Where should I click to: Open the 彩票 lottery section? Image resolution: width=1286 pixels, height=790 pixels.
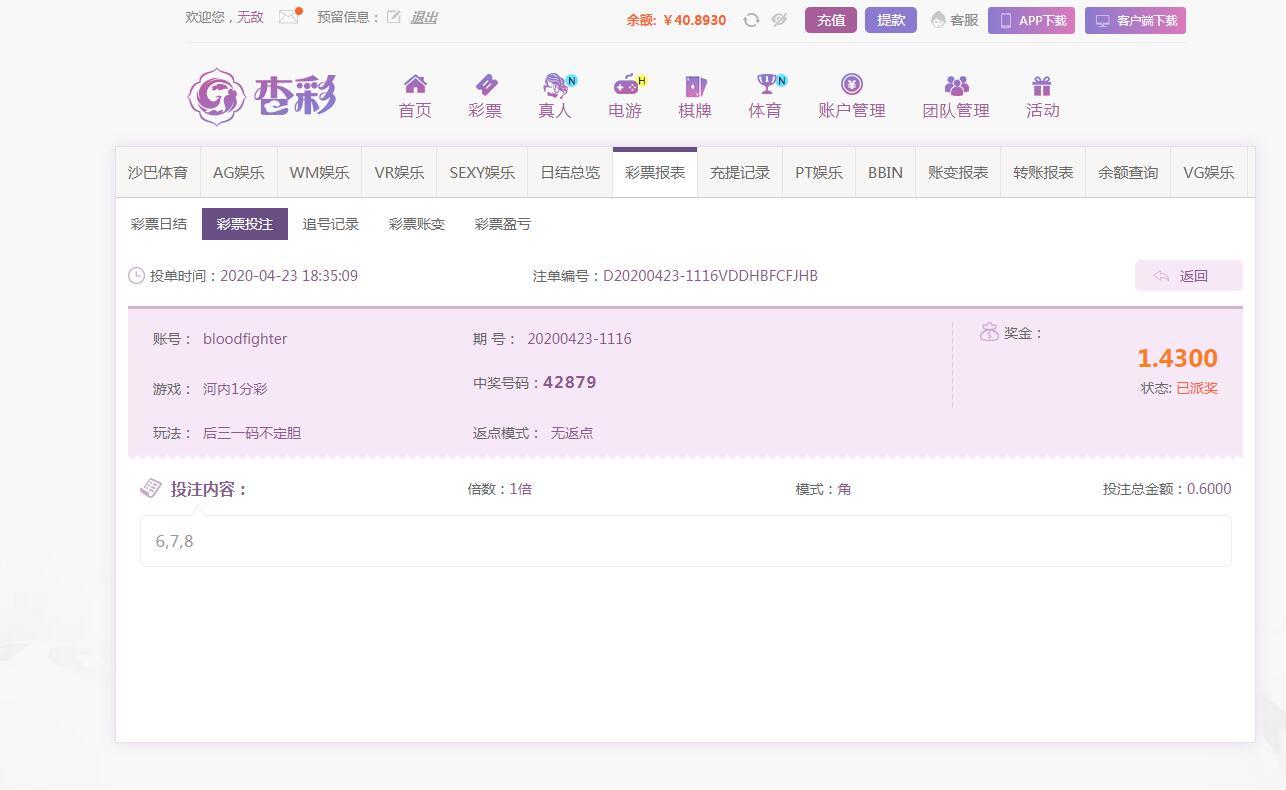coord(485,96)
